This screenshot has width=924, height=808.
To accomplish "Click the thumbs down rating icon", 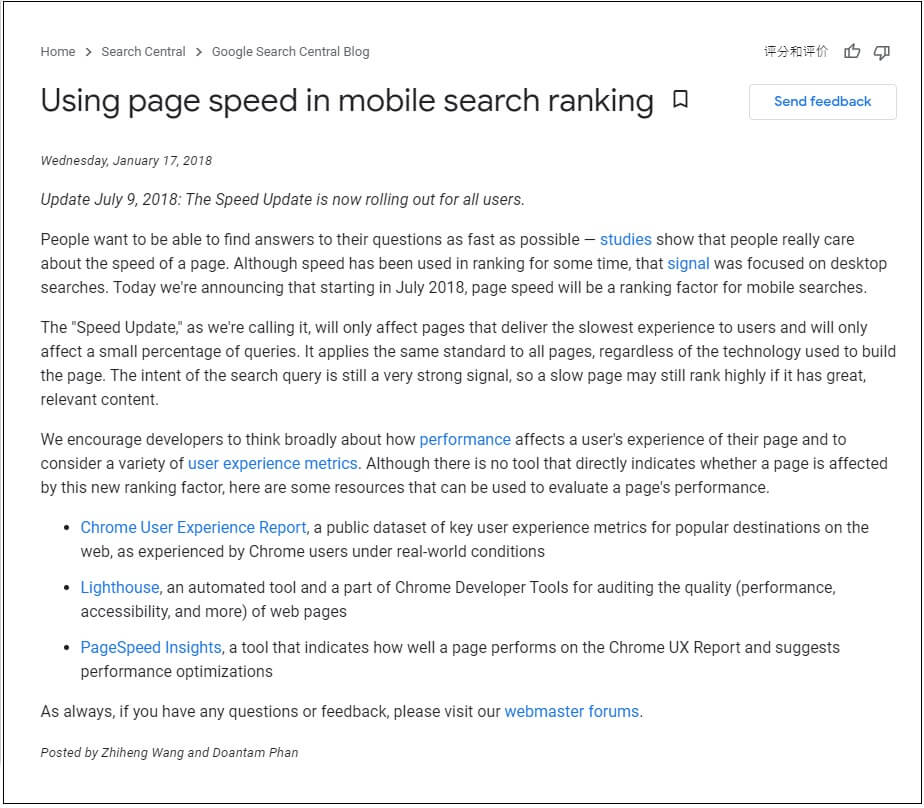I will 881,51.
